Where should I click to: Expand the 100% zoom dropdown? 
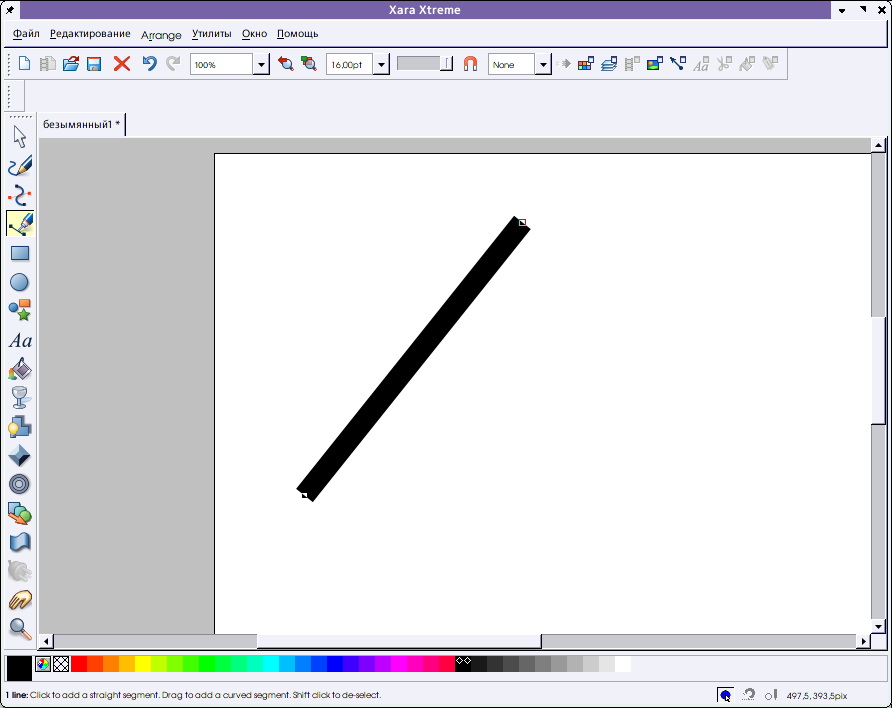(261, 65)
